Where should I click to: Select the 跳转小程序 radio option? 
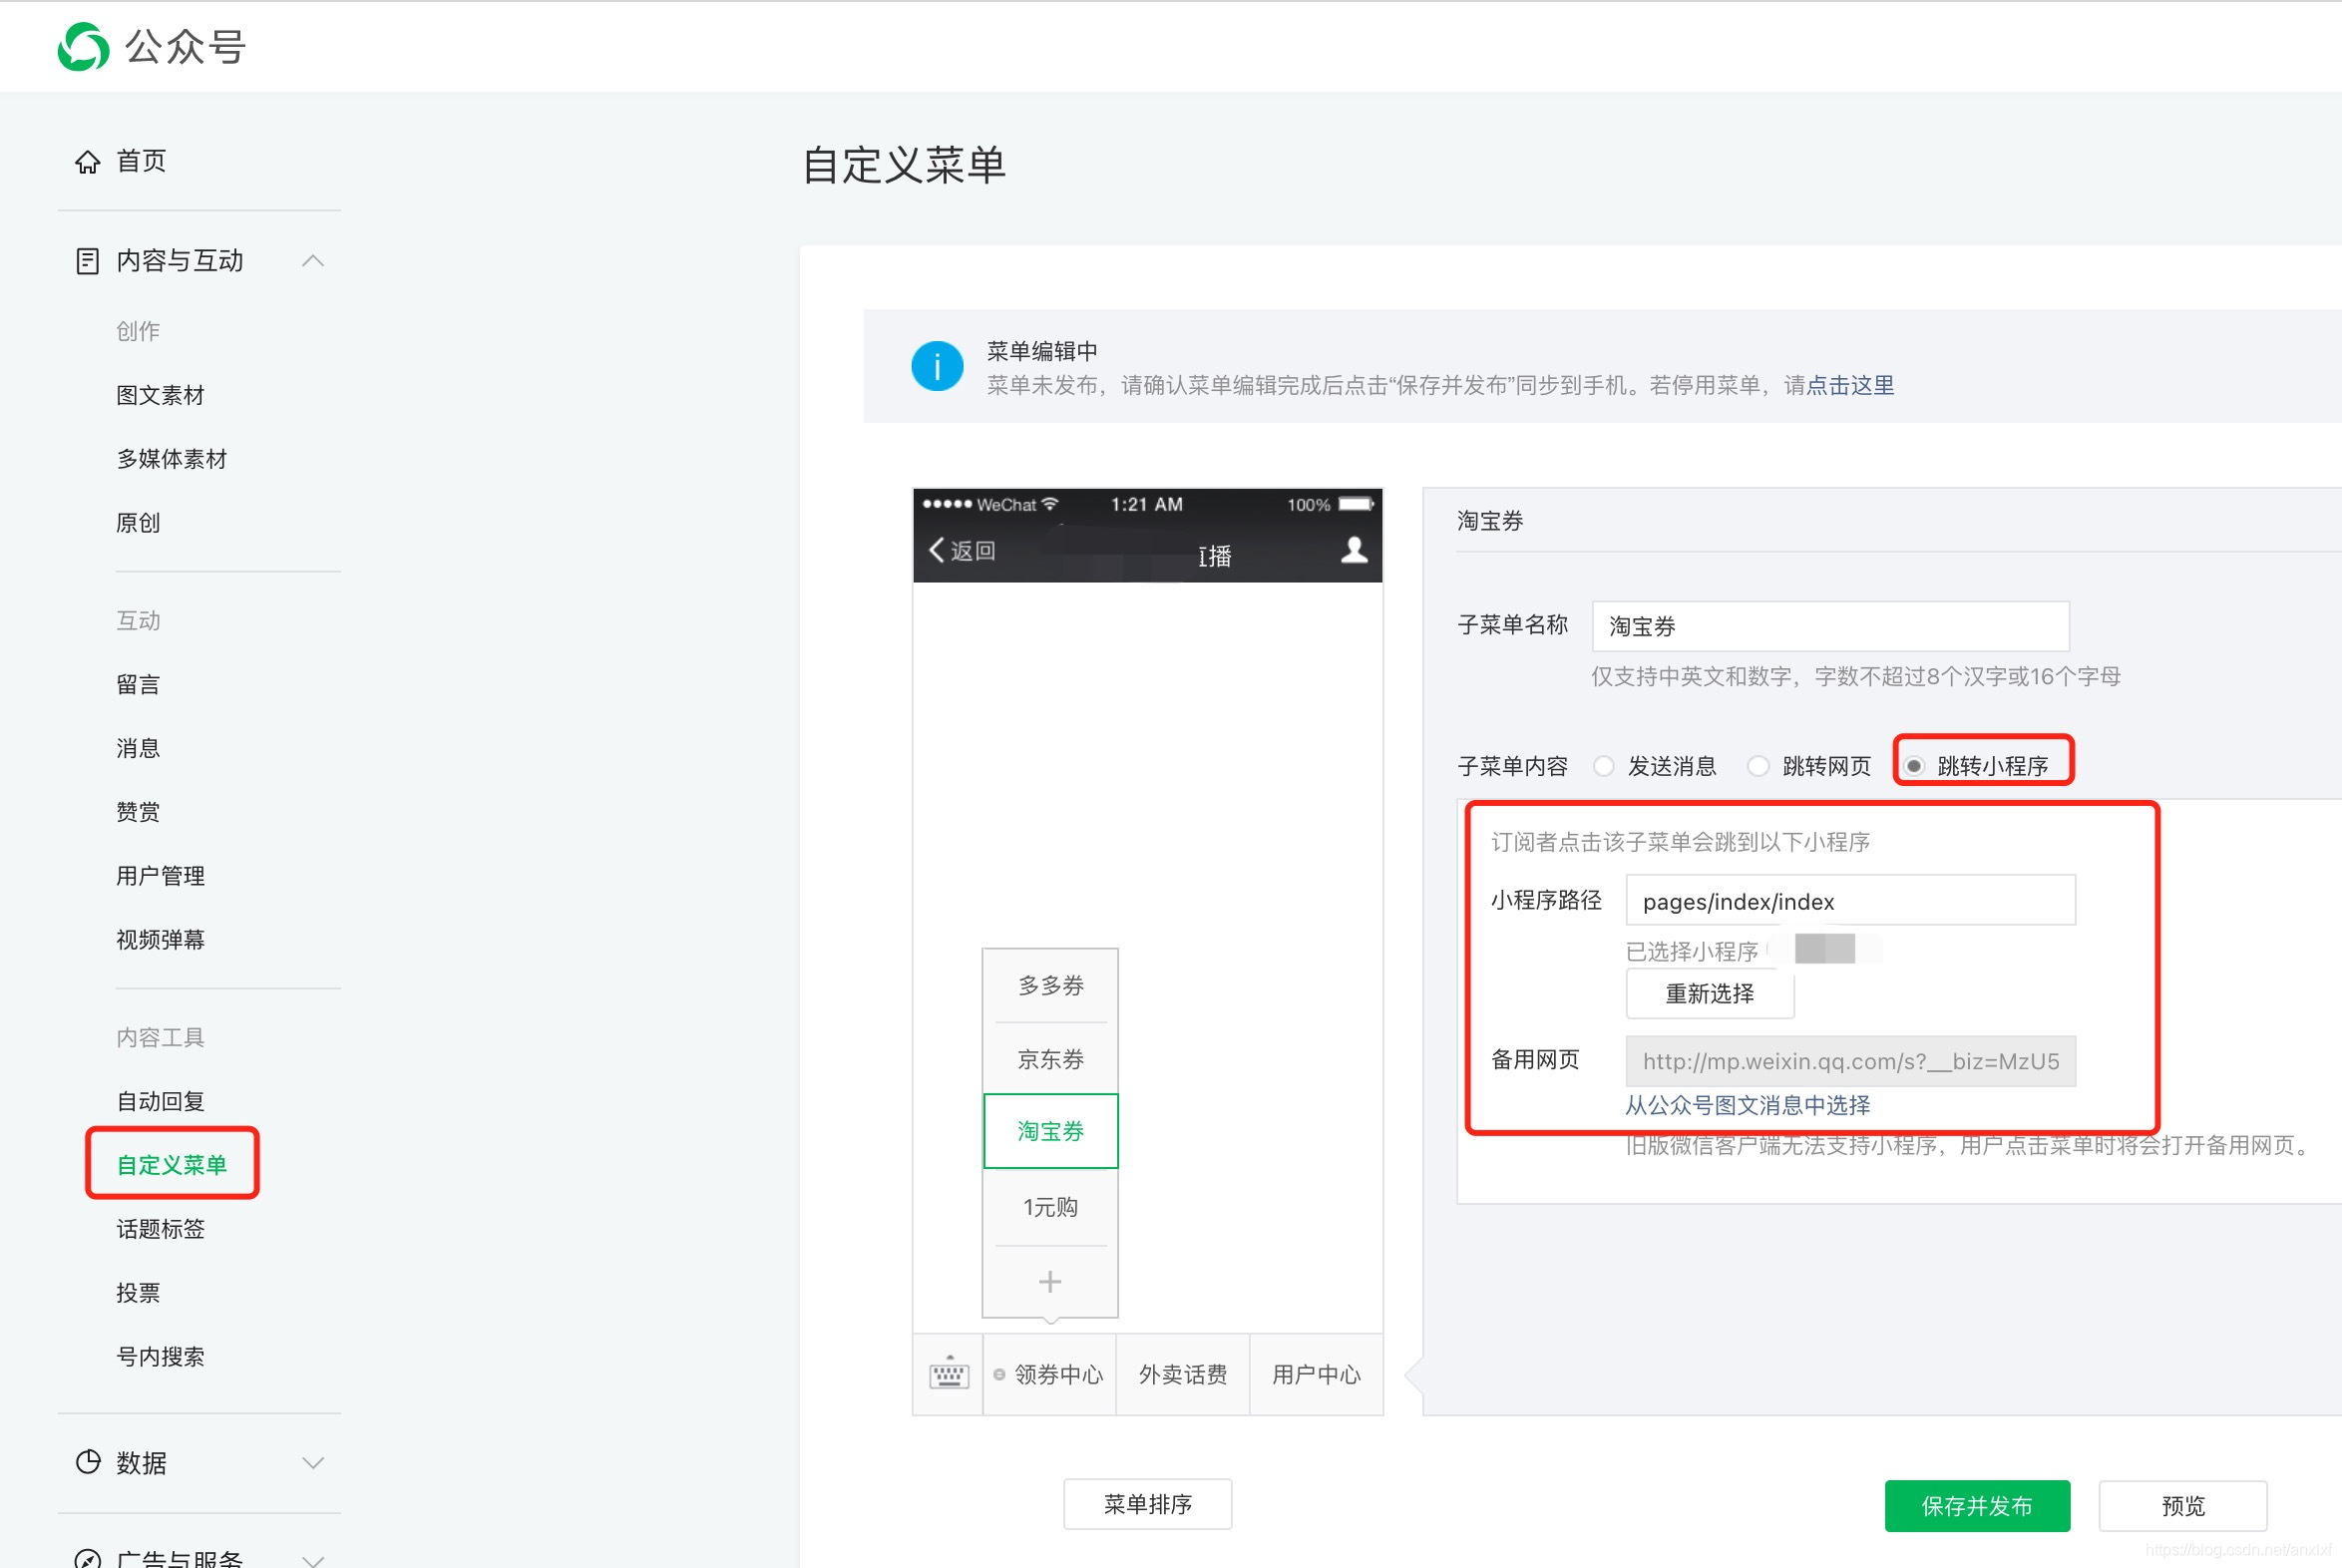(x=1913, y=766)
